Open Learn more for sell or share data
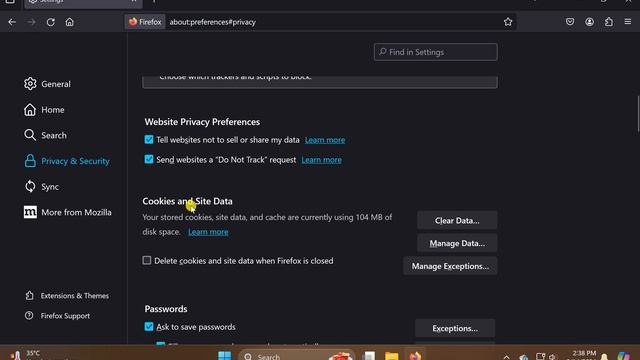 pos(325,140)
